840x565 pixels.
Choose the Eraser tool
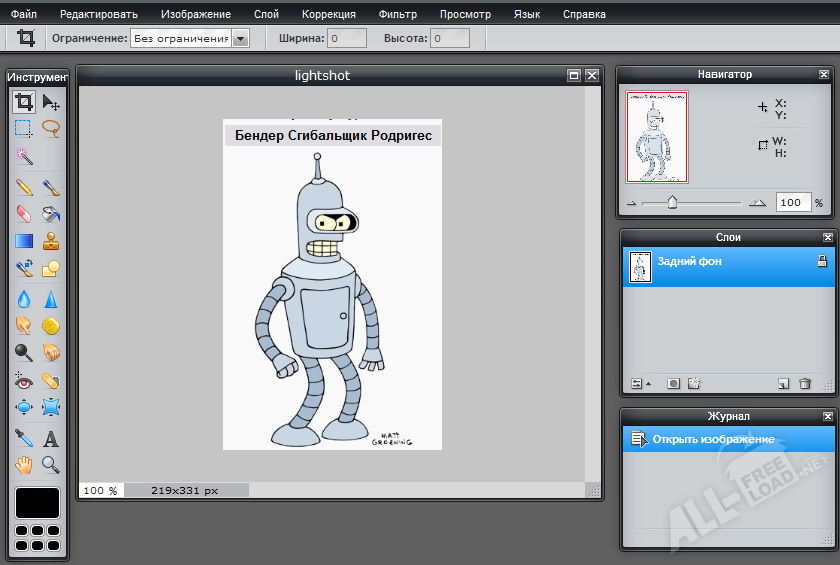point(24,213)
